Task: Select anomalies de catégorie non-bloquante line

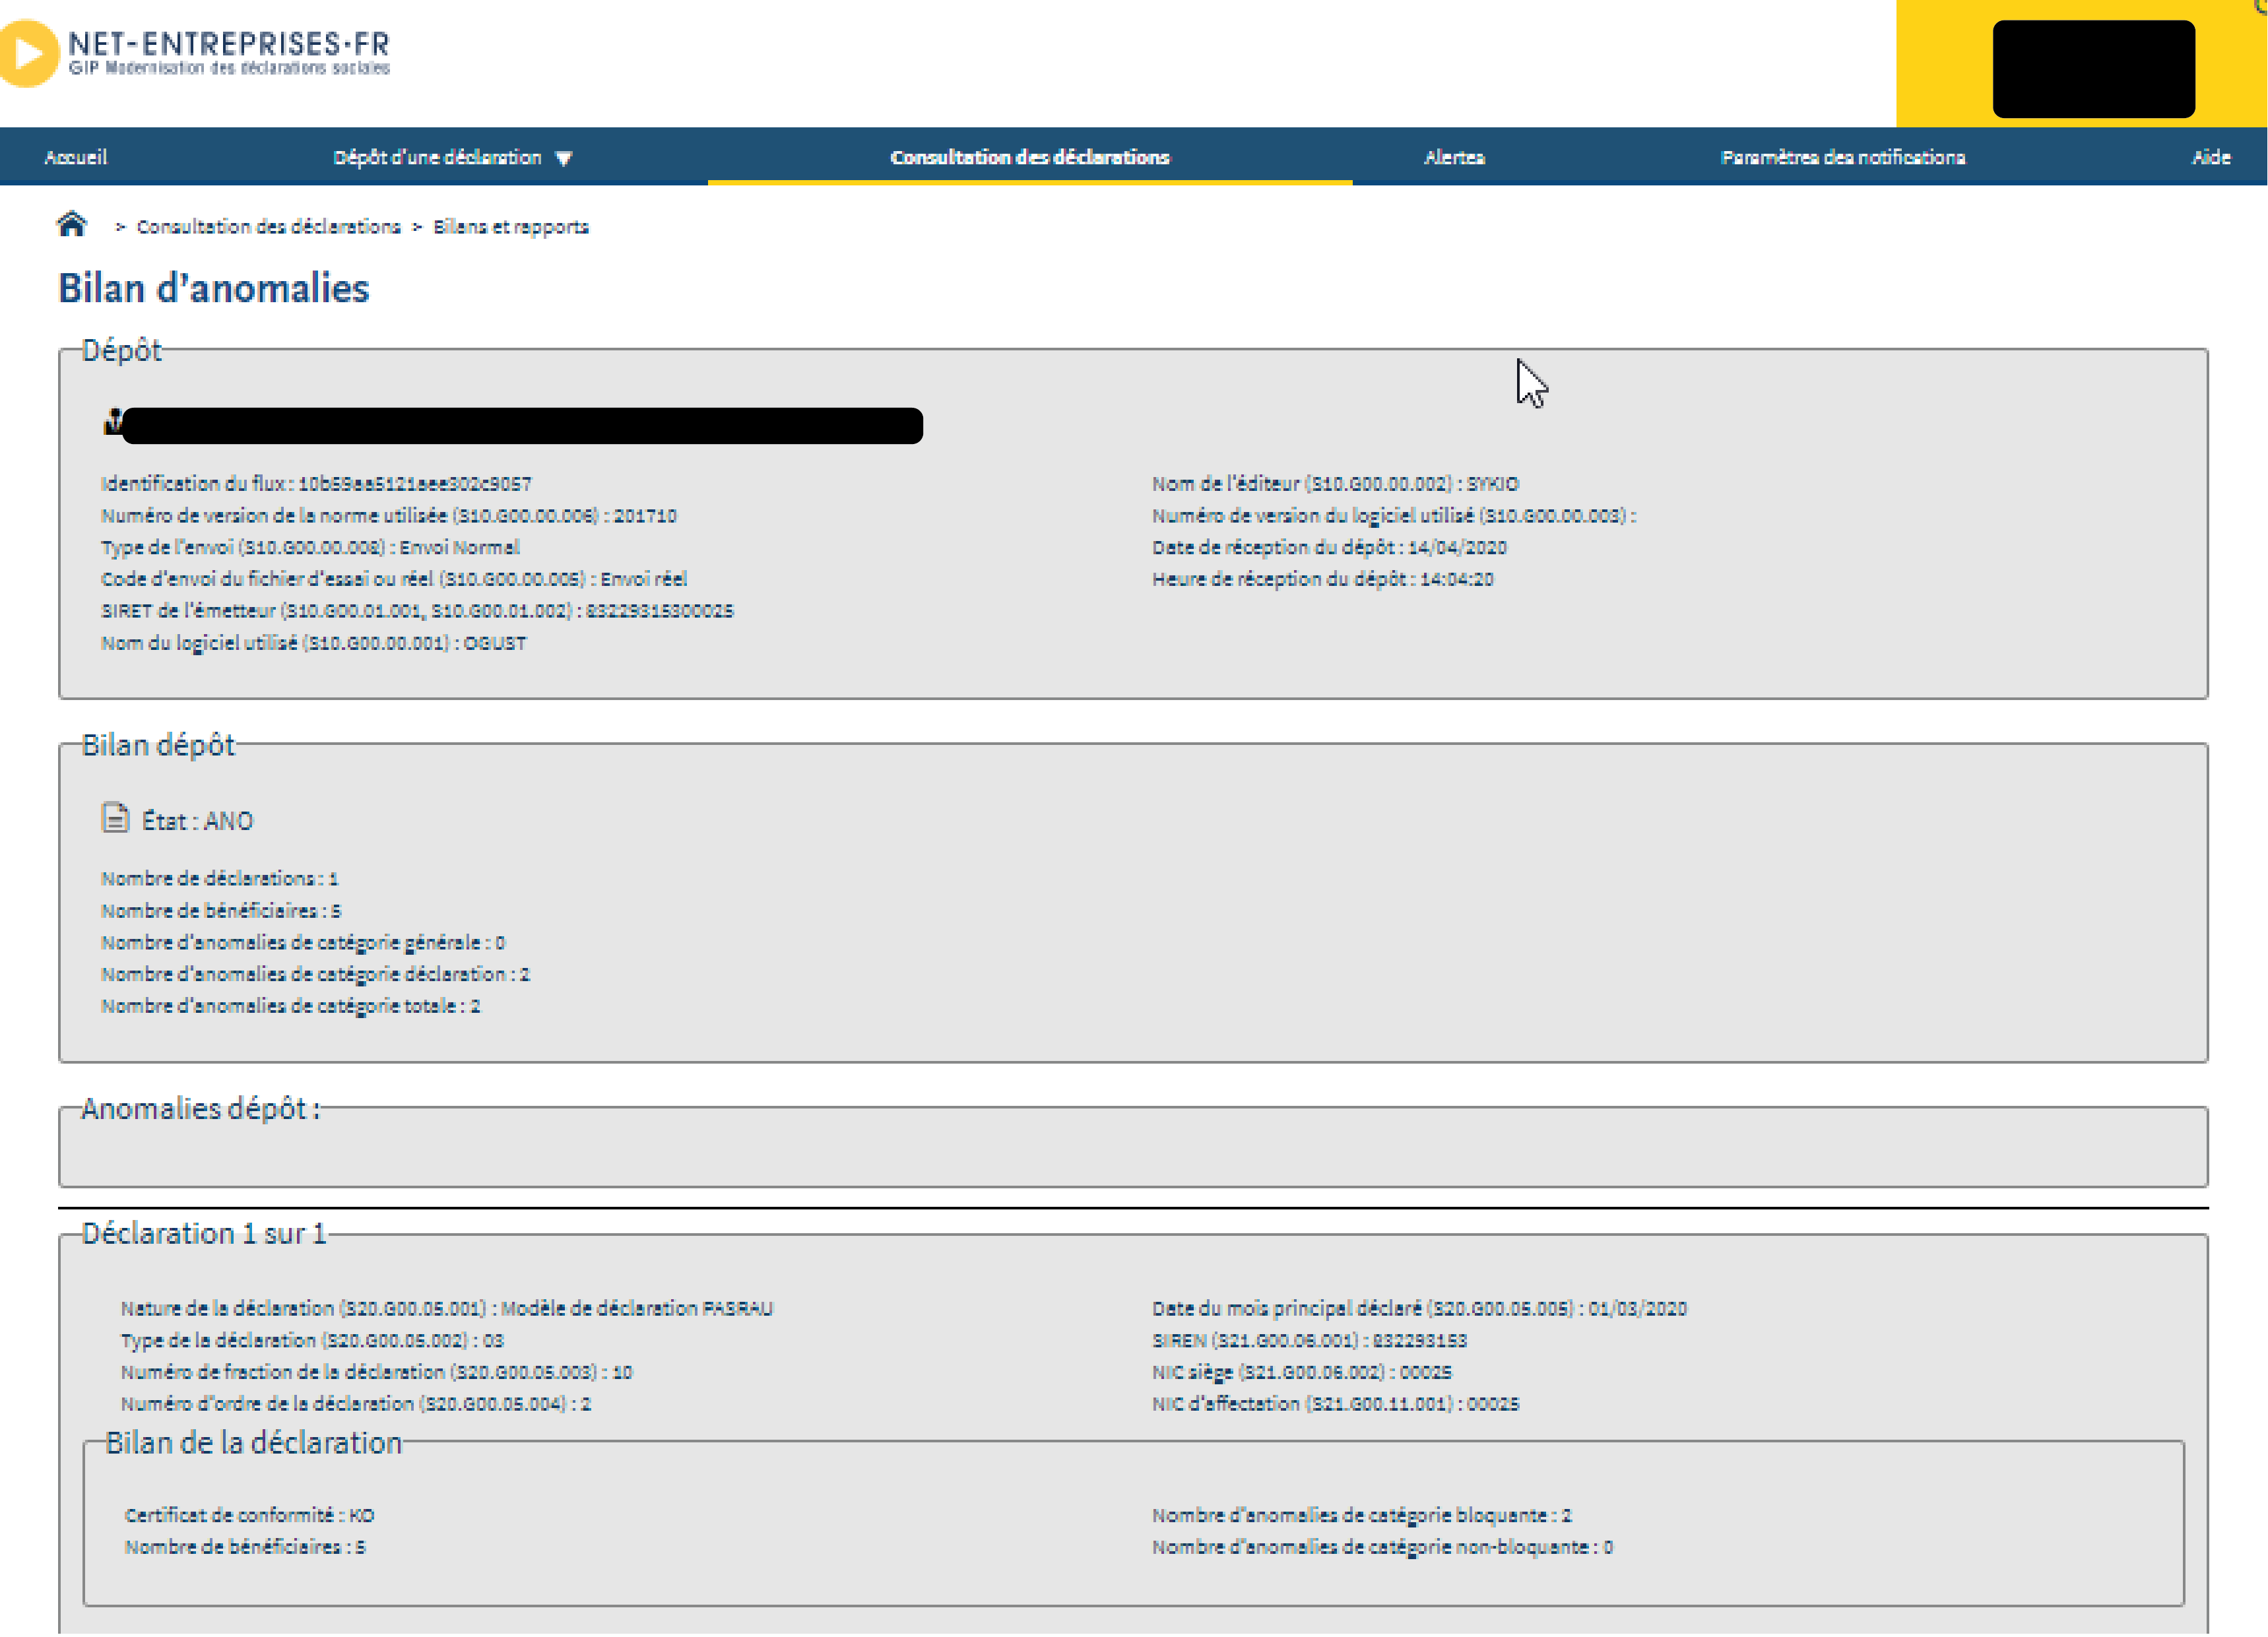Action: coord(1382,1547)
